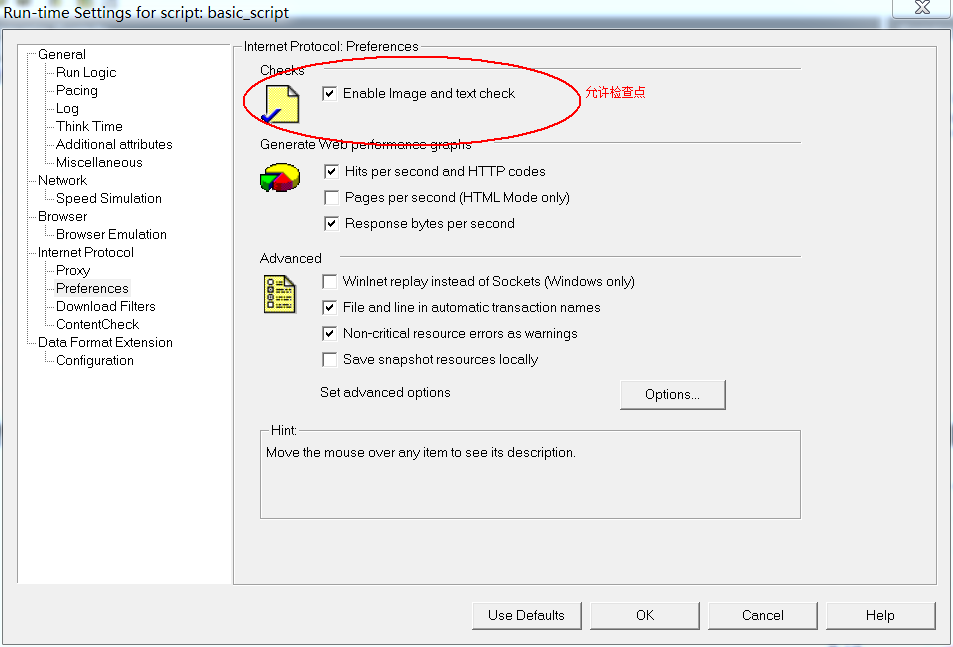Close the Run-time Settings window
953x647 pixels.
click(x=922, y=7)
